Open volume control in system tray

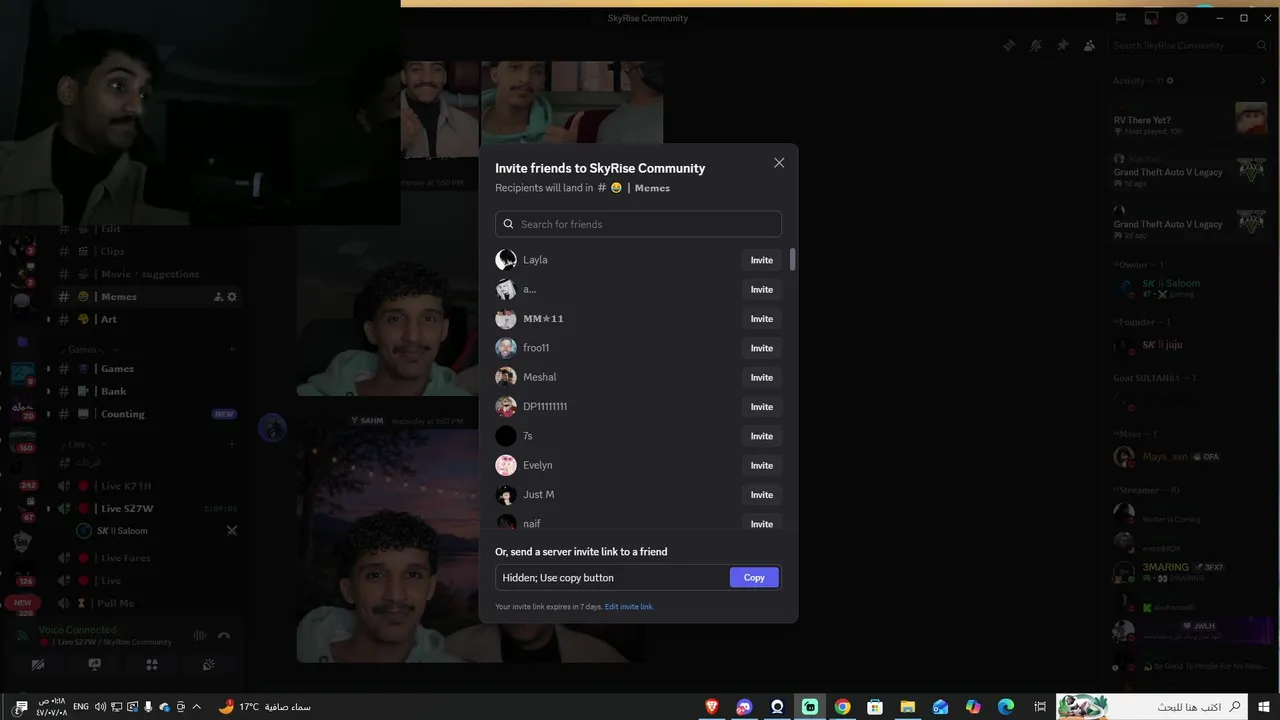pos(100,707)
